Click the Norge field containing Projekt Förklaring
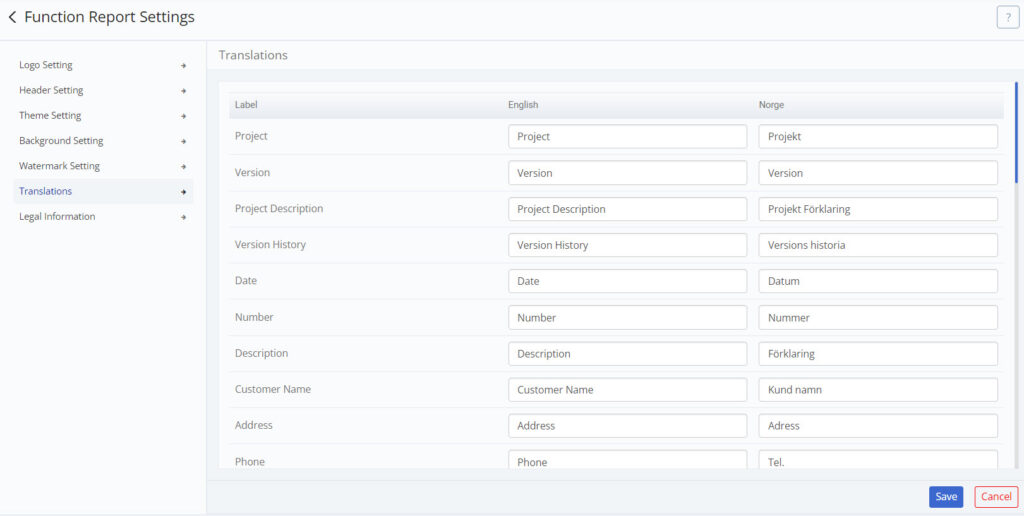Viewport: 1024px width, 516px height. tap(878, 209)
